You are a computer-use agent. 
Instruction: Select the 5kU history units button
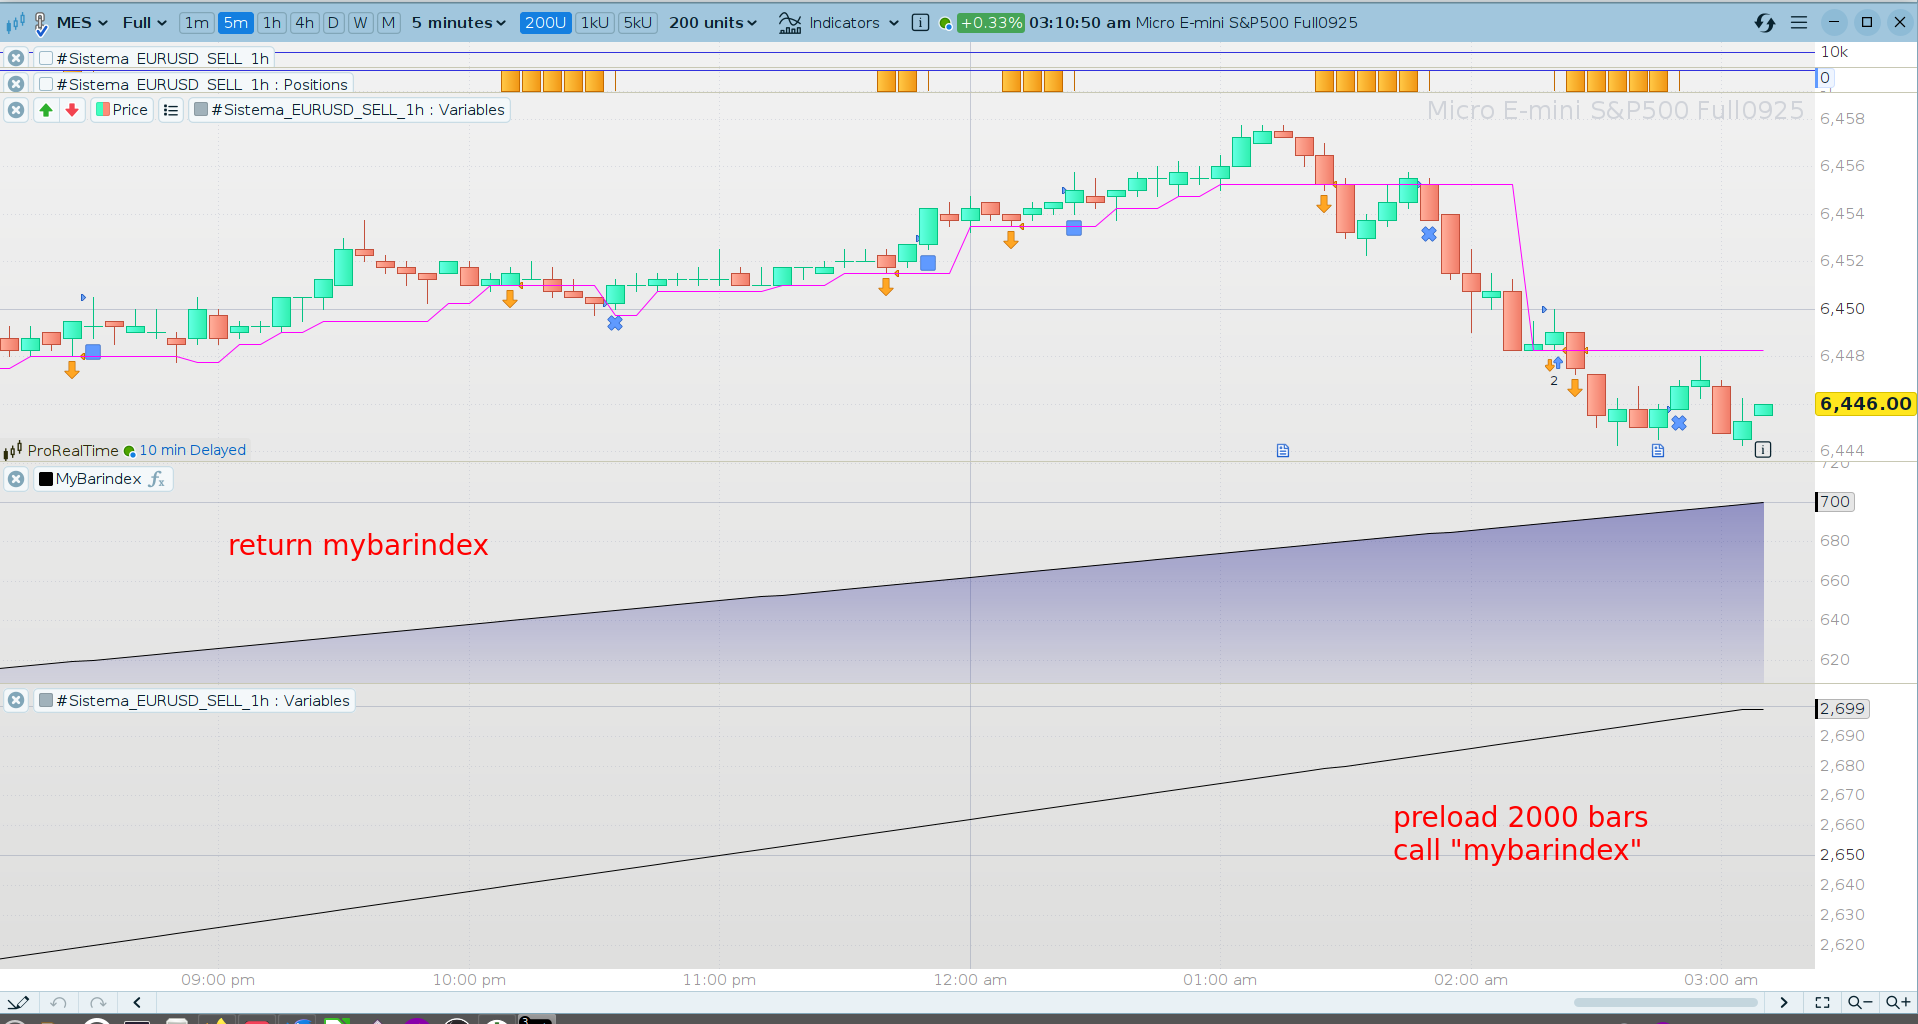coord(638,22)
